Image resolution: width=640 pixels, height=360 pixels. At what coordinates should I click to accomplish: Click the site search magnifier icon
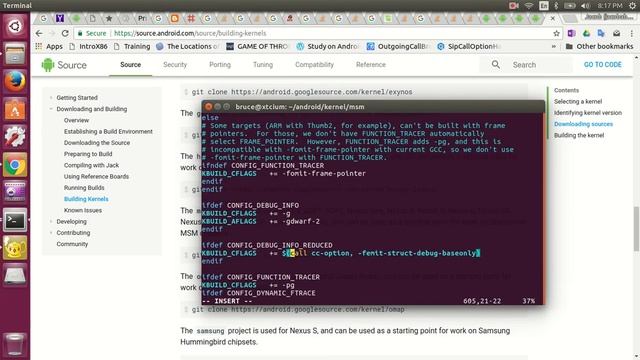tap(496, 64)
